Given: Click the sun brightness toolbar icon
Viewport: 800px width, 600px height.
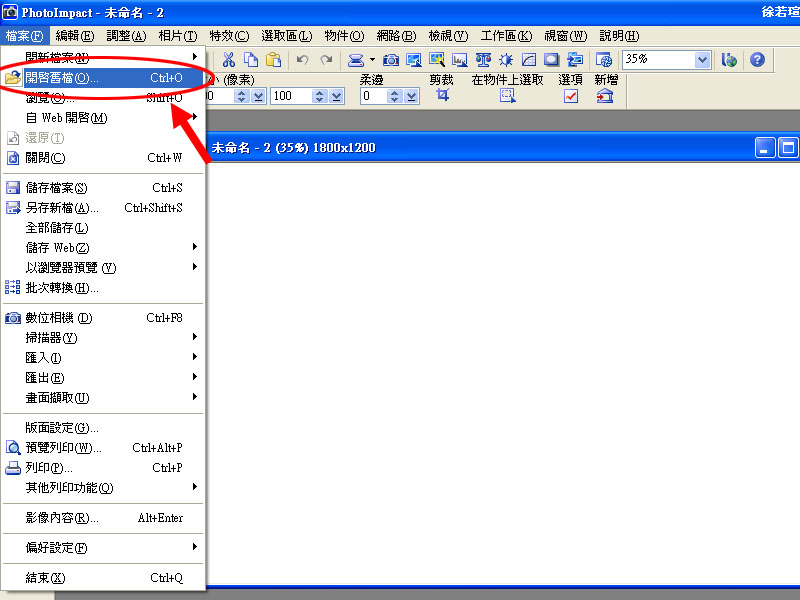Looking at the screenshot, I should pos(506,60).
